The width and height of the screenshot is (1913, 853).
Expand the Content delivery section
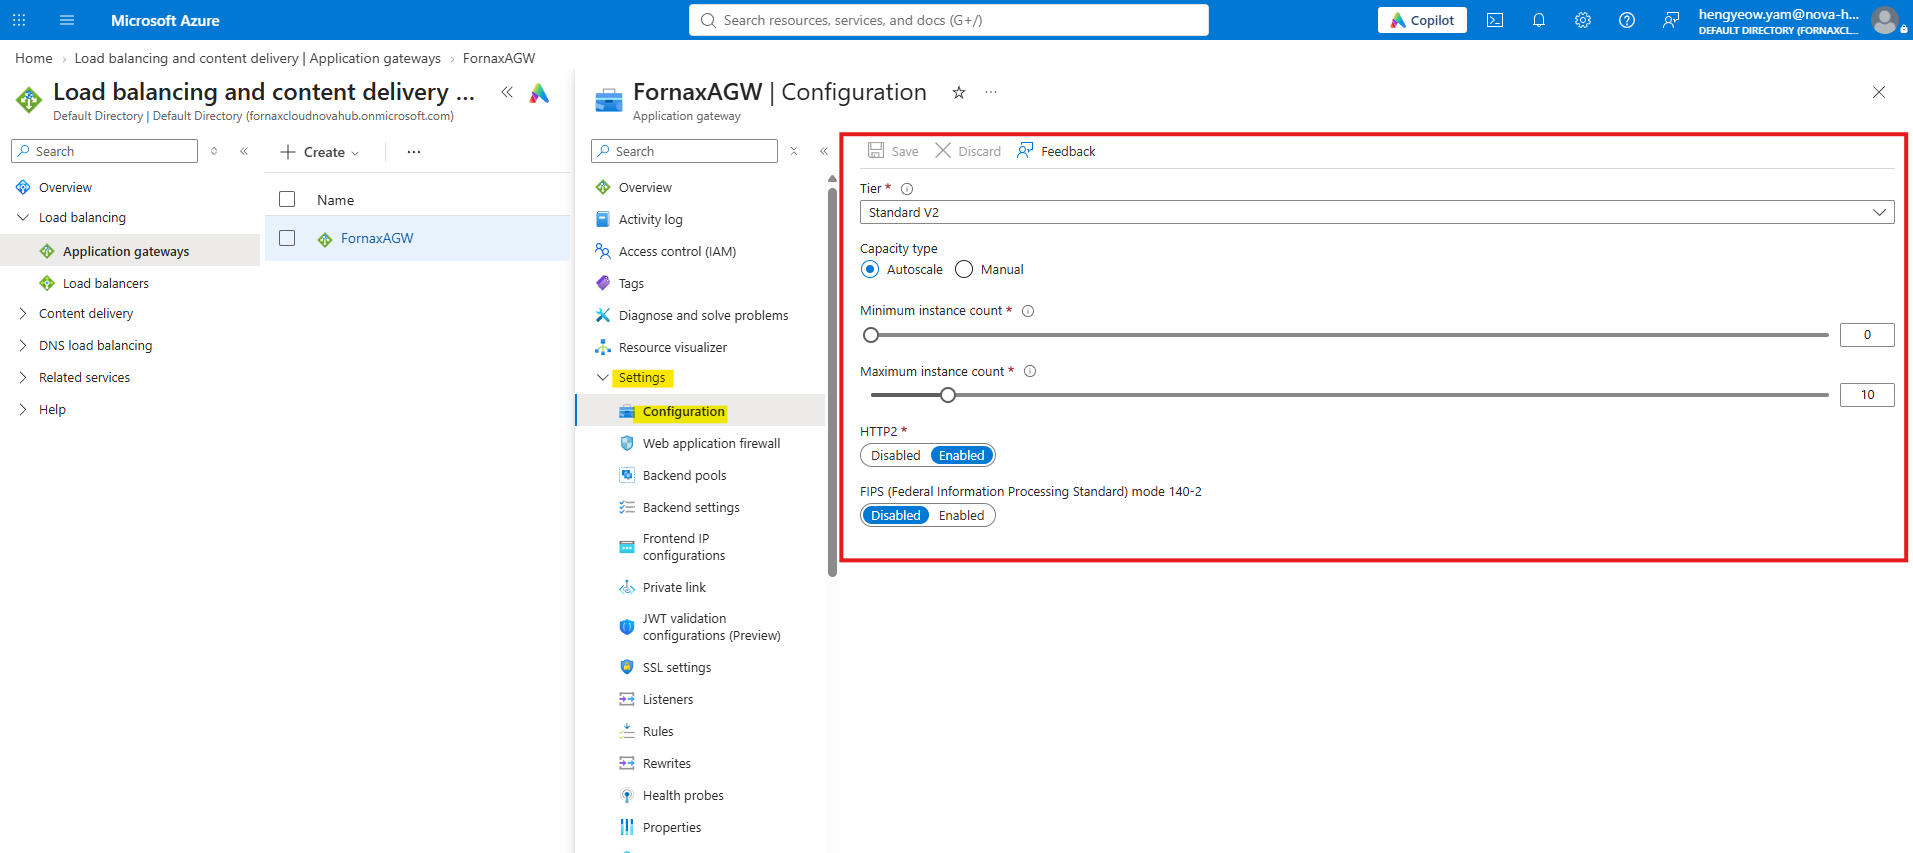(x=23, y=313)
